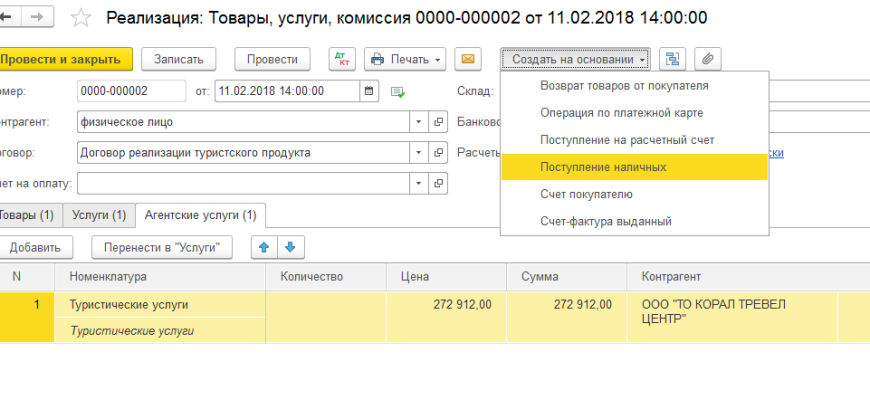Click the back navigation arrow
This screenshot has height=400, width=870.
coord(10,18)
